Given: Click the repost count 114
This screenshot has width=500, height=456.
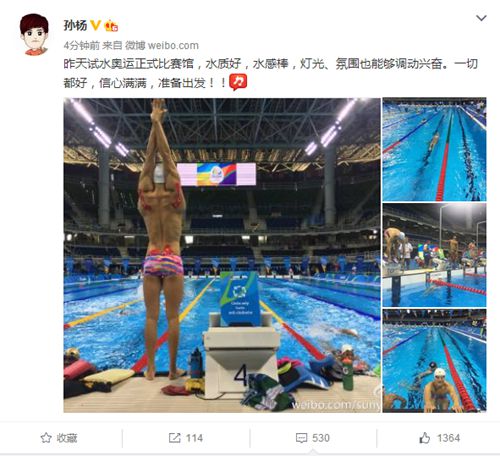Looking at the screenshot, I should [x=194, y=438].
